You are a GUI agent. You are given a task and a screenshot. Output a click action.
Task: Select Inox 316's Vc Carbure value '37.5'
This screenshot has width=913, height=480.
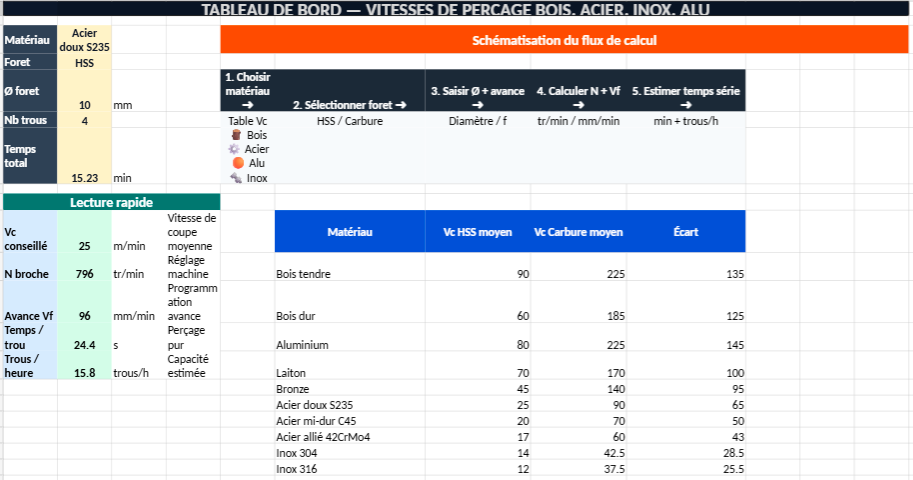coord(578,468)
